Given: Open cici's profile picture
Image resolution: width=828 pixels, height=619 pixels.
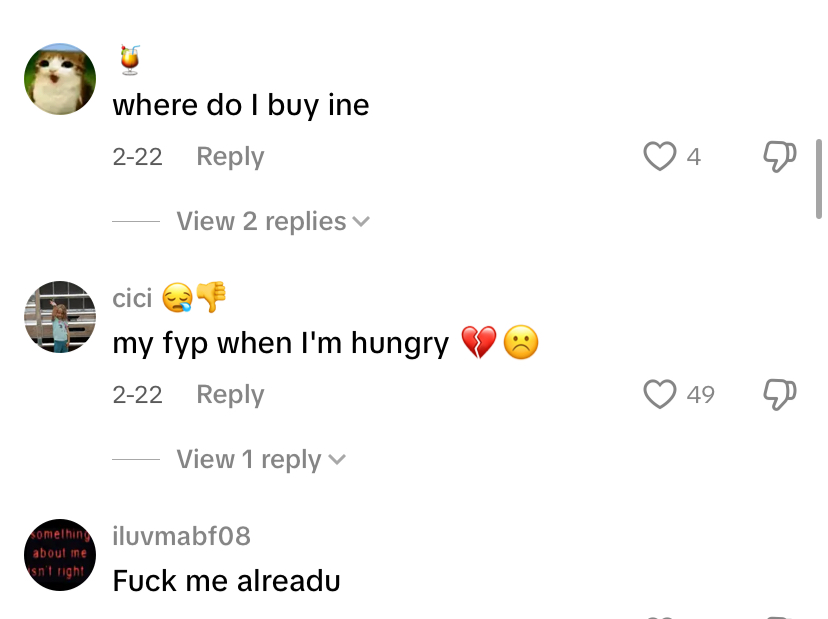Looking at the screenshot, I should 60,317.
